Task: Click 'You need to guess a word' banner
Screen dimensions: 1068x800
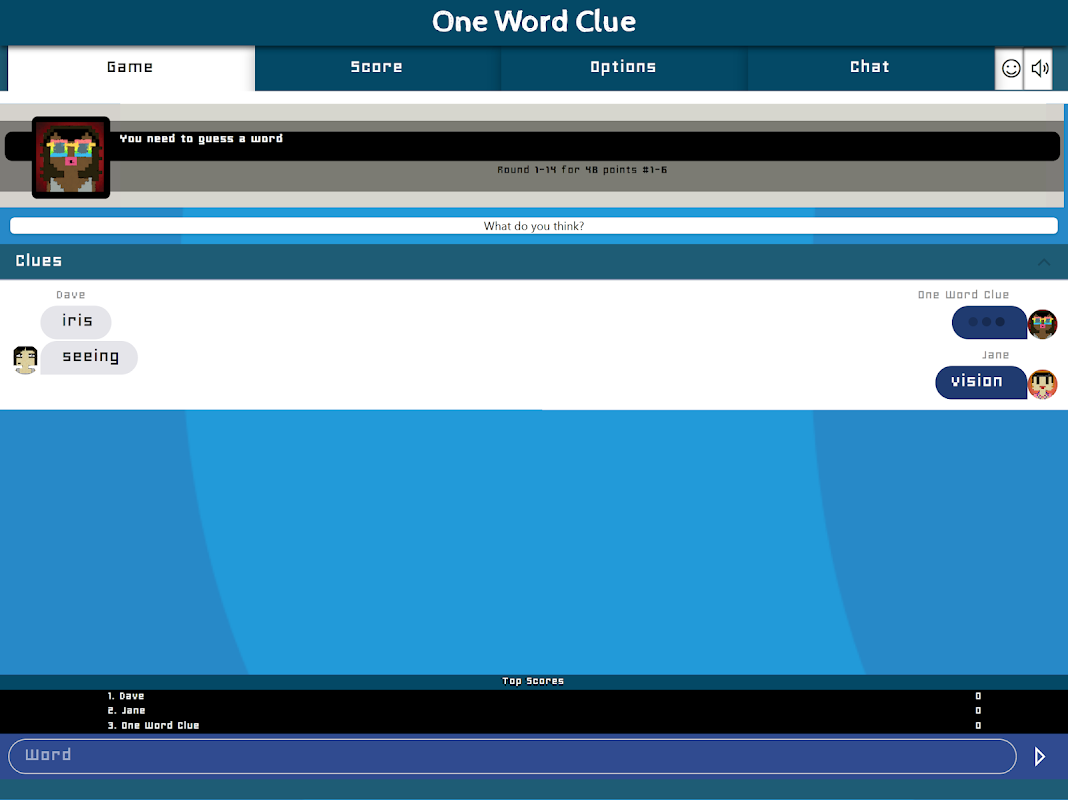Action: tap(533, 146)
